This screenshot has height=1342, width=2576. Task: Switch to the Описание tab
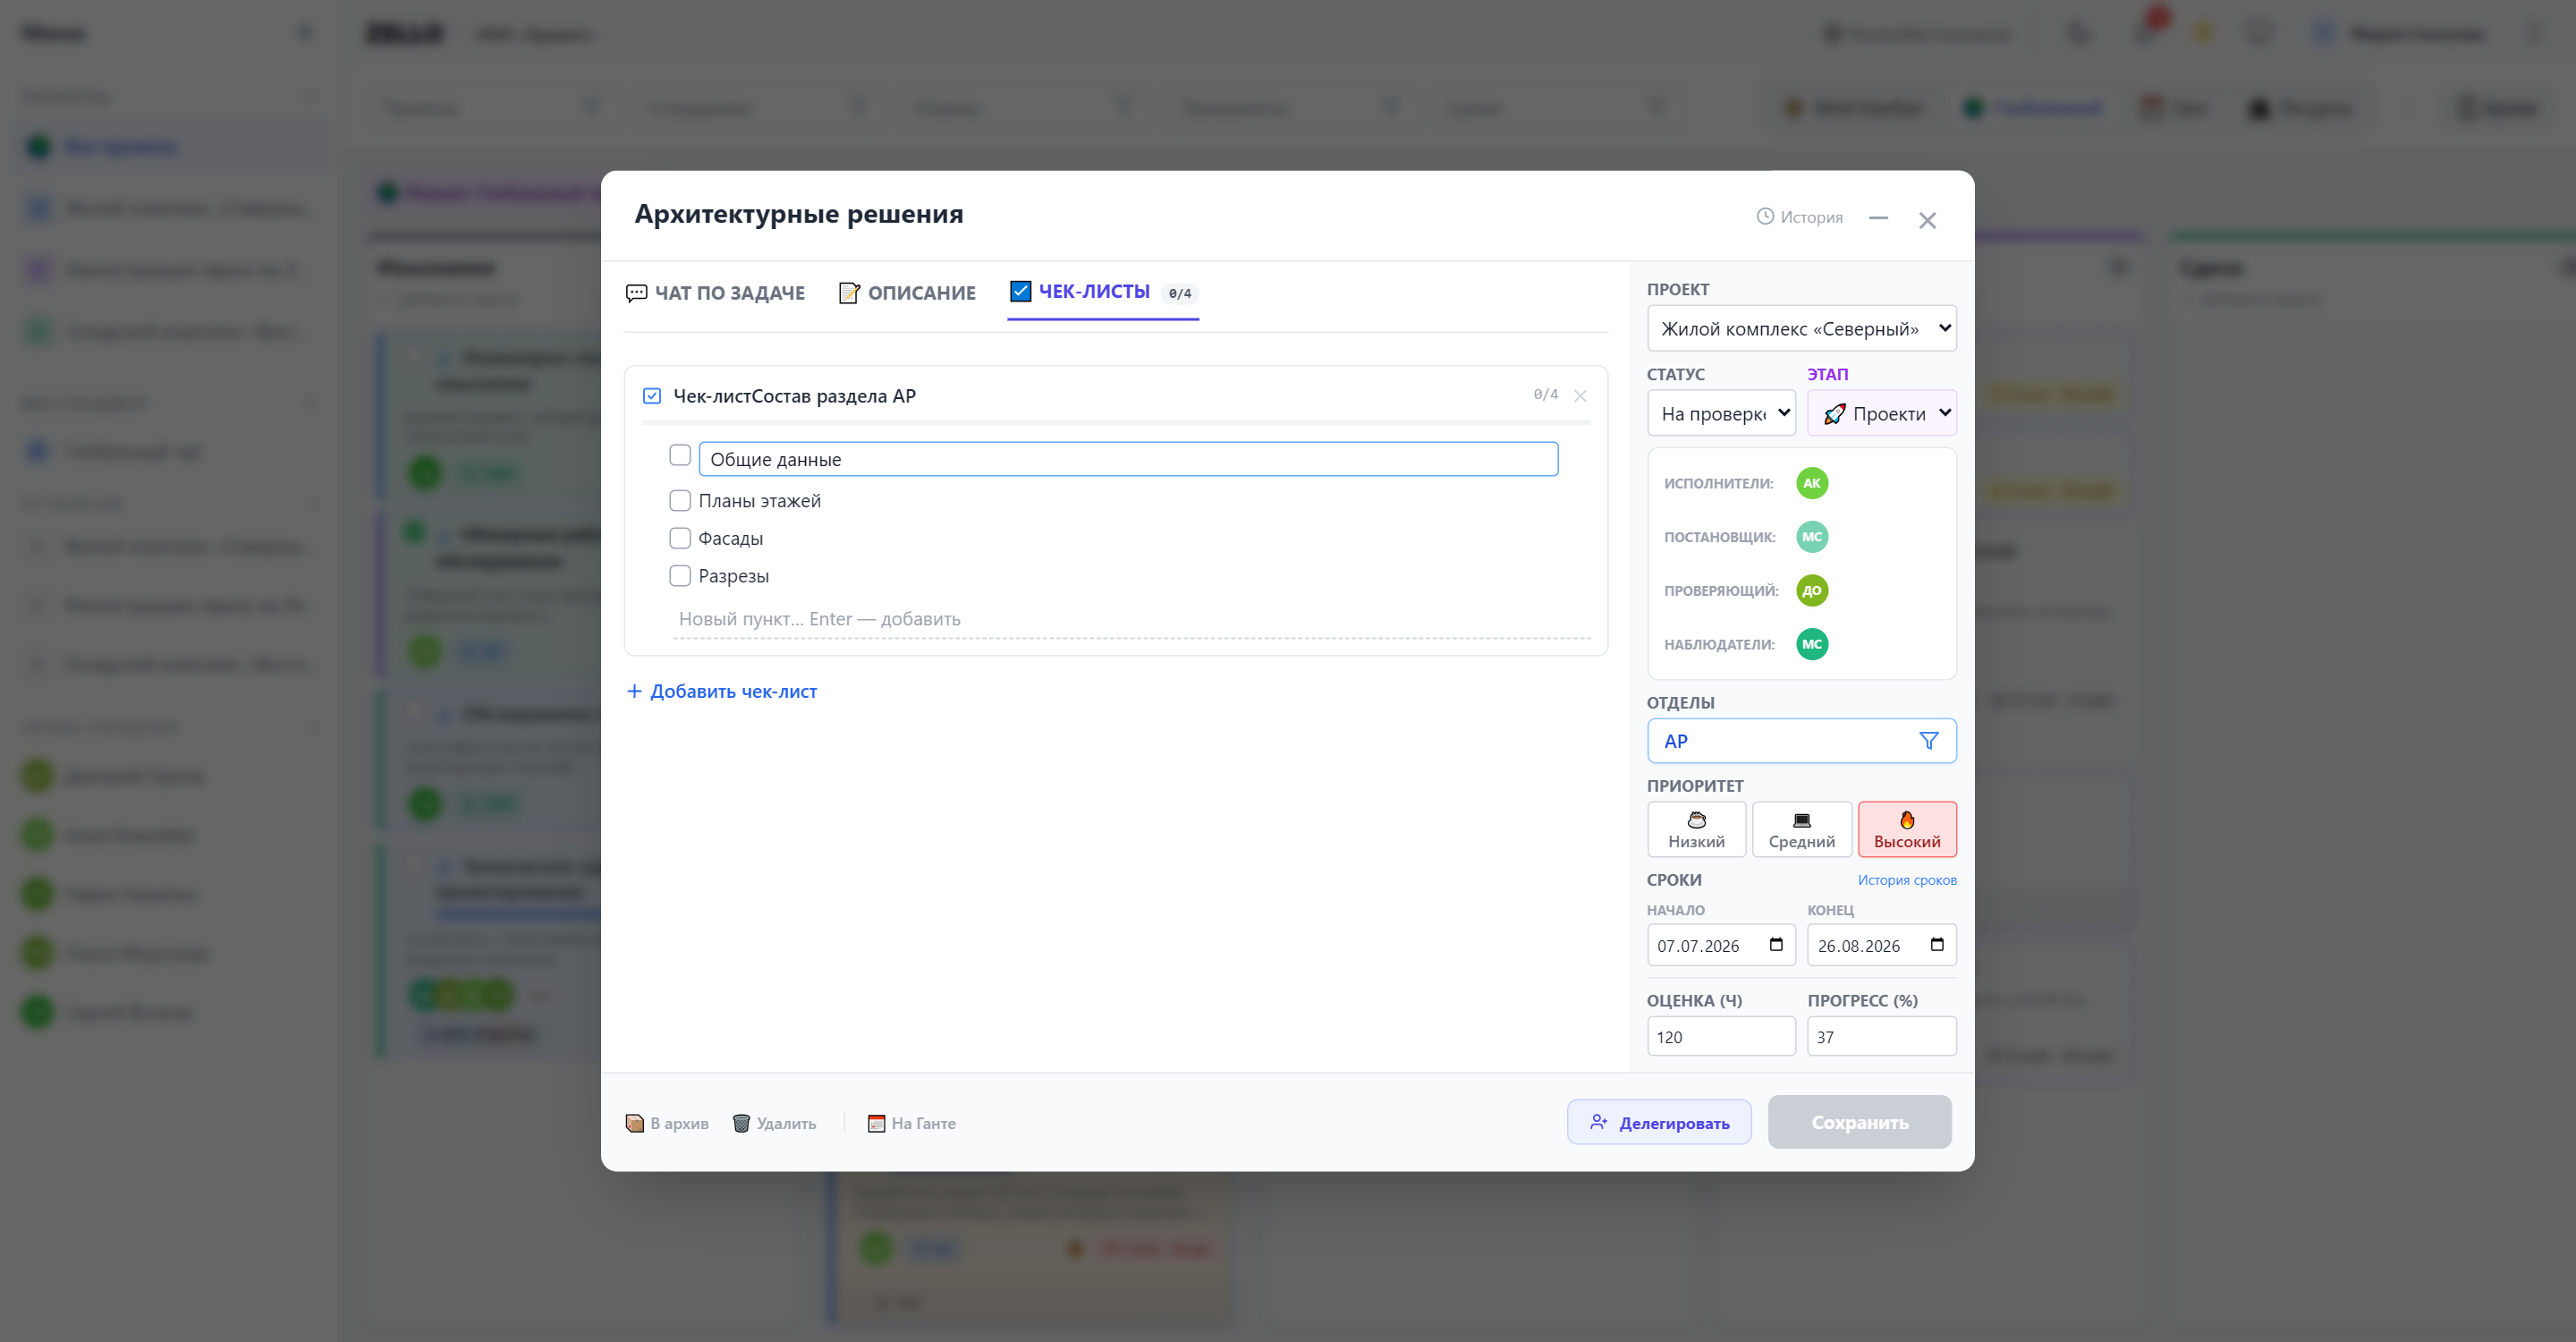tap(907, 293)
